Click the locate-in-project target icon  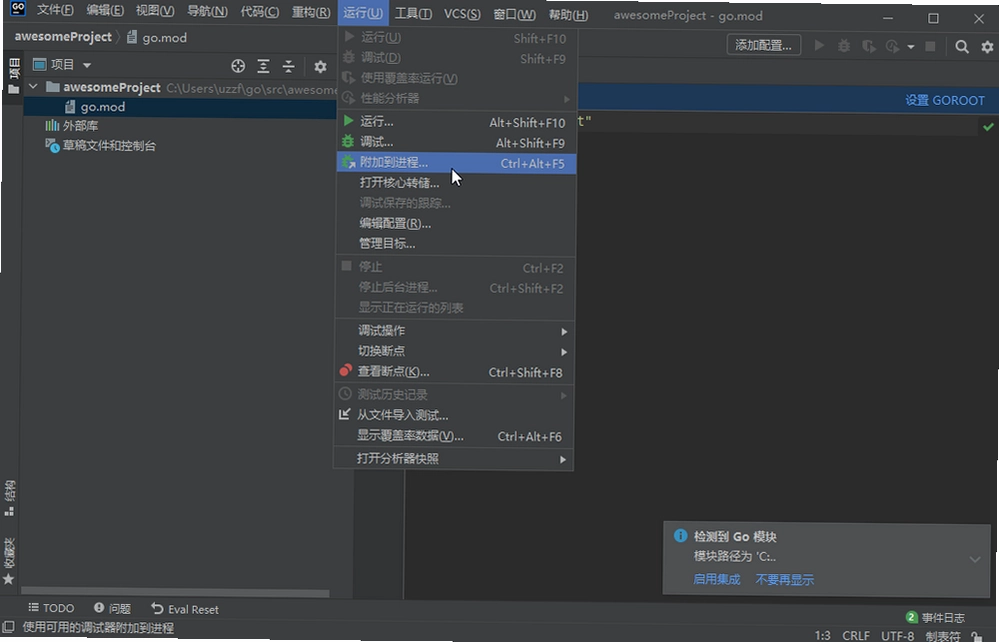[x=238, y=66]
